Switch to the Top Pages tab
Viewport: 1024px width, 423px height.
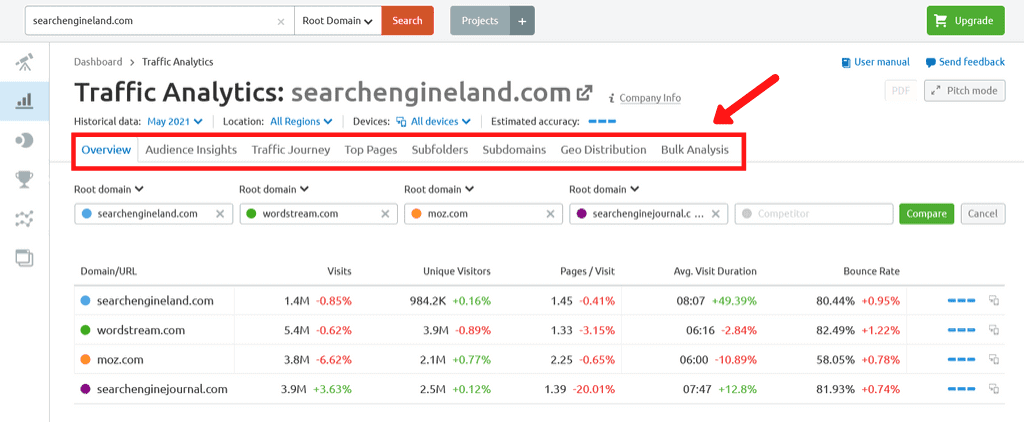tap(371, 149)
